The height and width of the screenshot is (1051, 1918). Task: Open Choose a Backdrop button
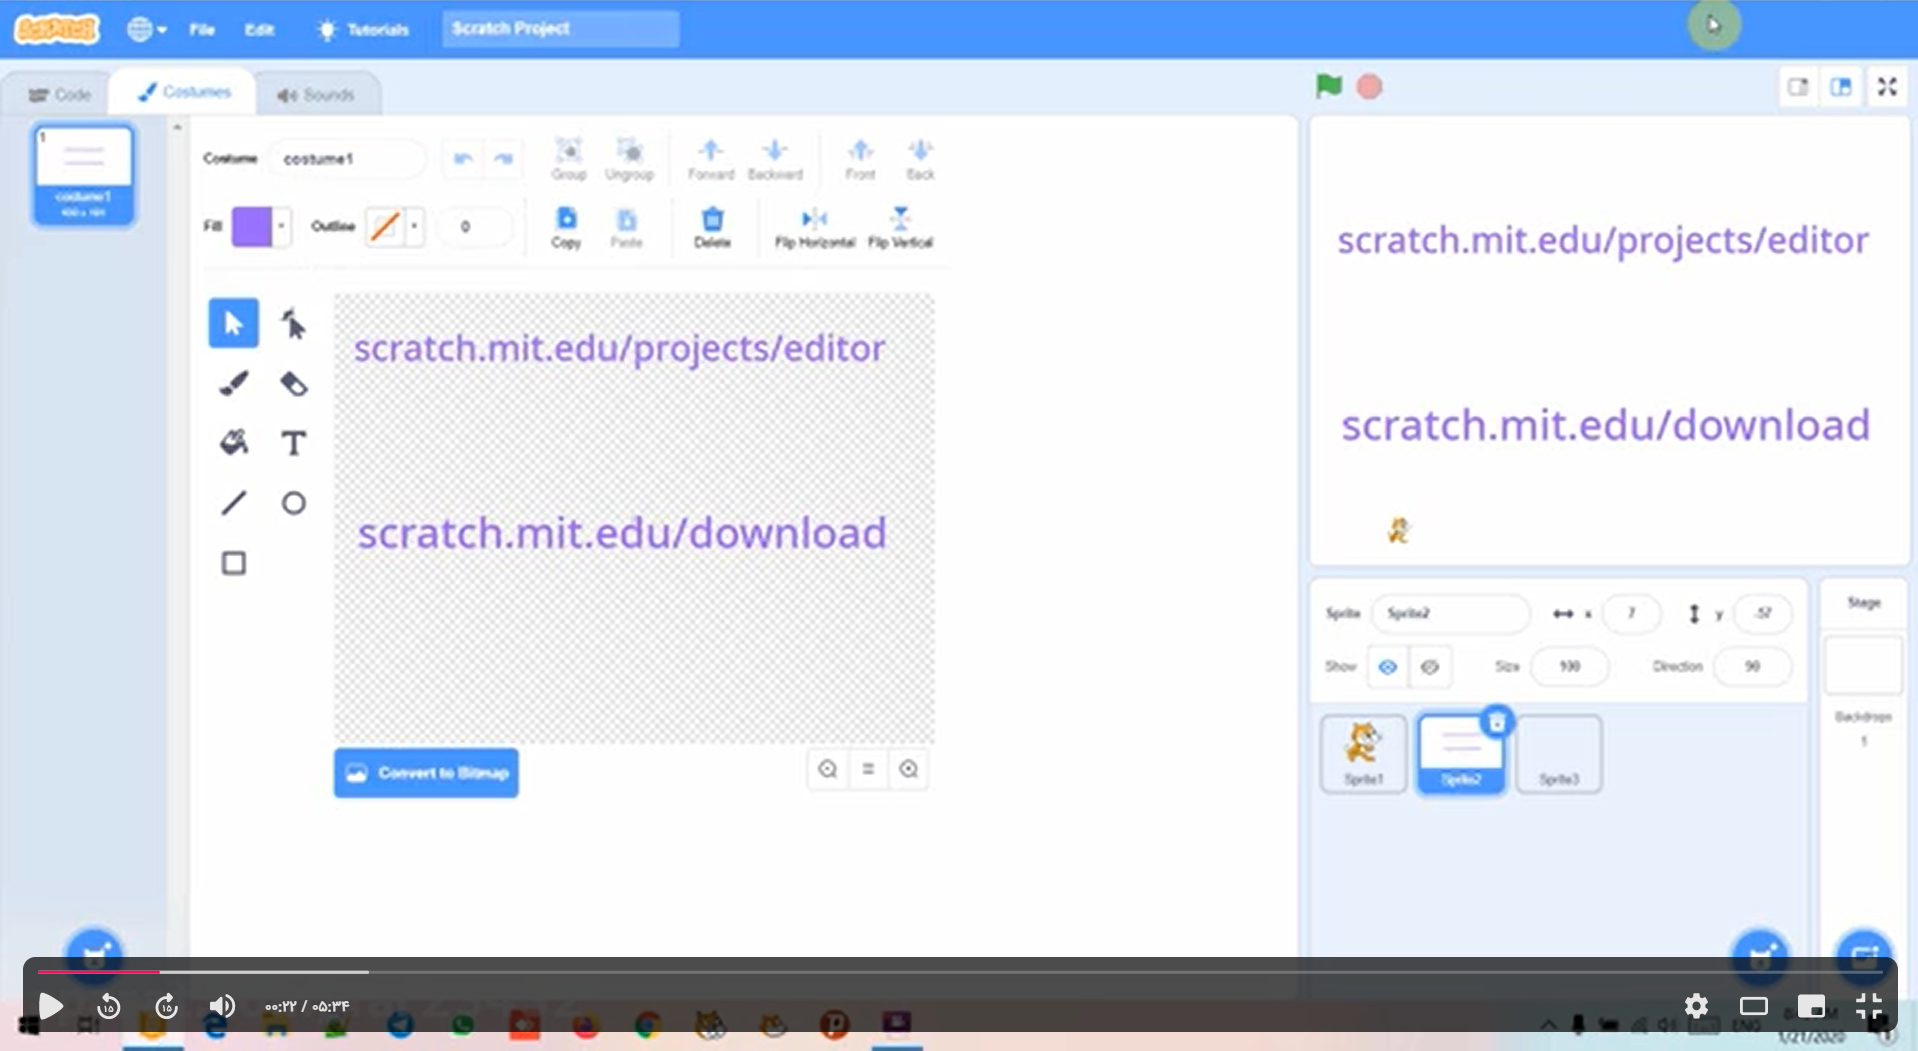pyautogui.click(x=1864, y=955)
